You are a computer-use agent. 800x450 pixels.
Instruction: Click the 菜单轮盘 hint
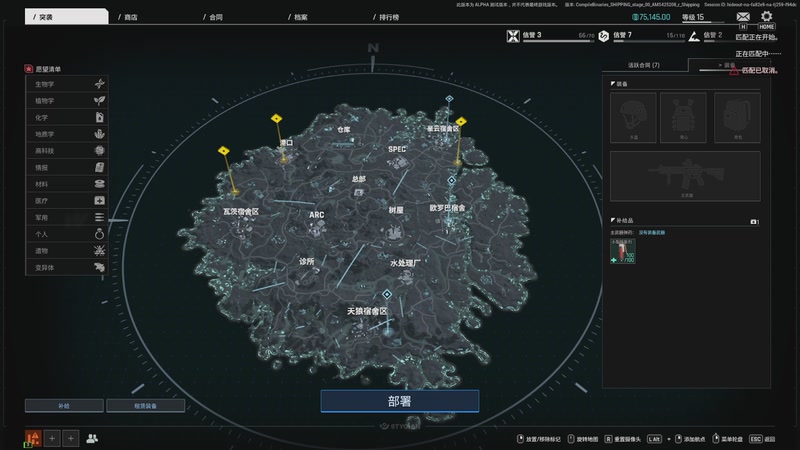(x=728, y=439)
